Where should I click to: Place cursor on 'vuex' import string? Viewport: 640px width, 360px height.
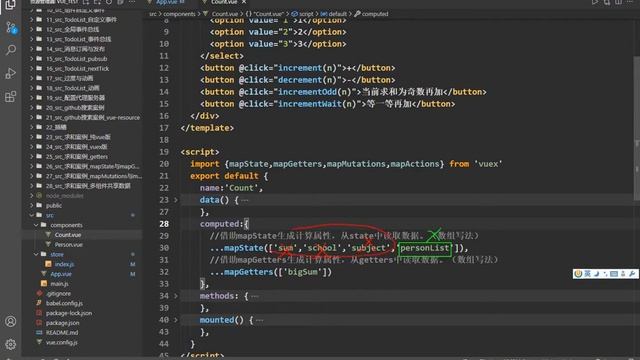point(488,164)
